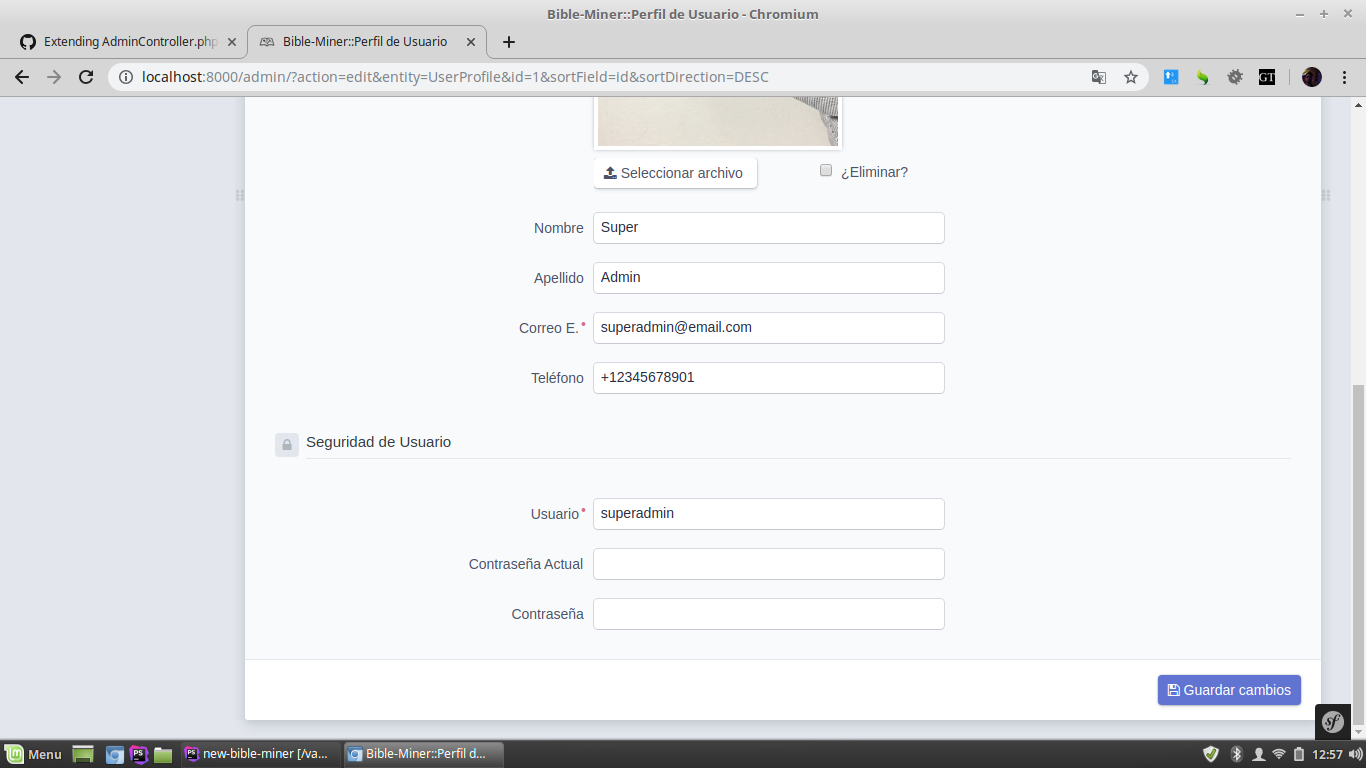Open the Symfony debug toolbar
This screenshot has width=1366, height=768.
click(1333, 721)
